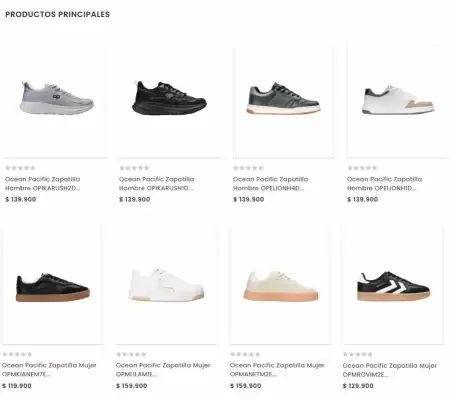View the dark green OPELIONH4D sneaker photo
This screenshot has height=400, width=455.
[284, 97]
